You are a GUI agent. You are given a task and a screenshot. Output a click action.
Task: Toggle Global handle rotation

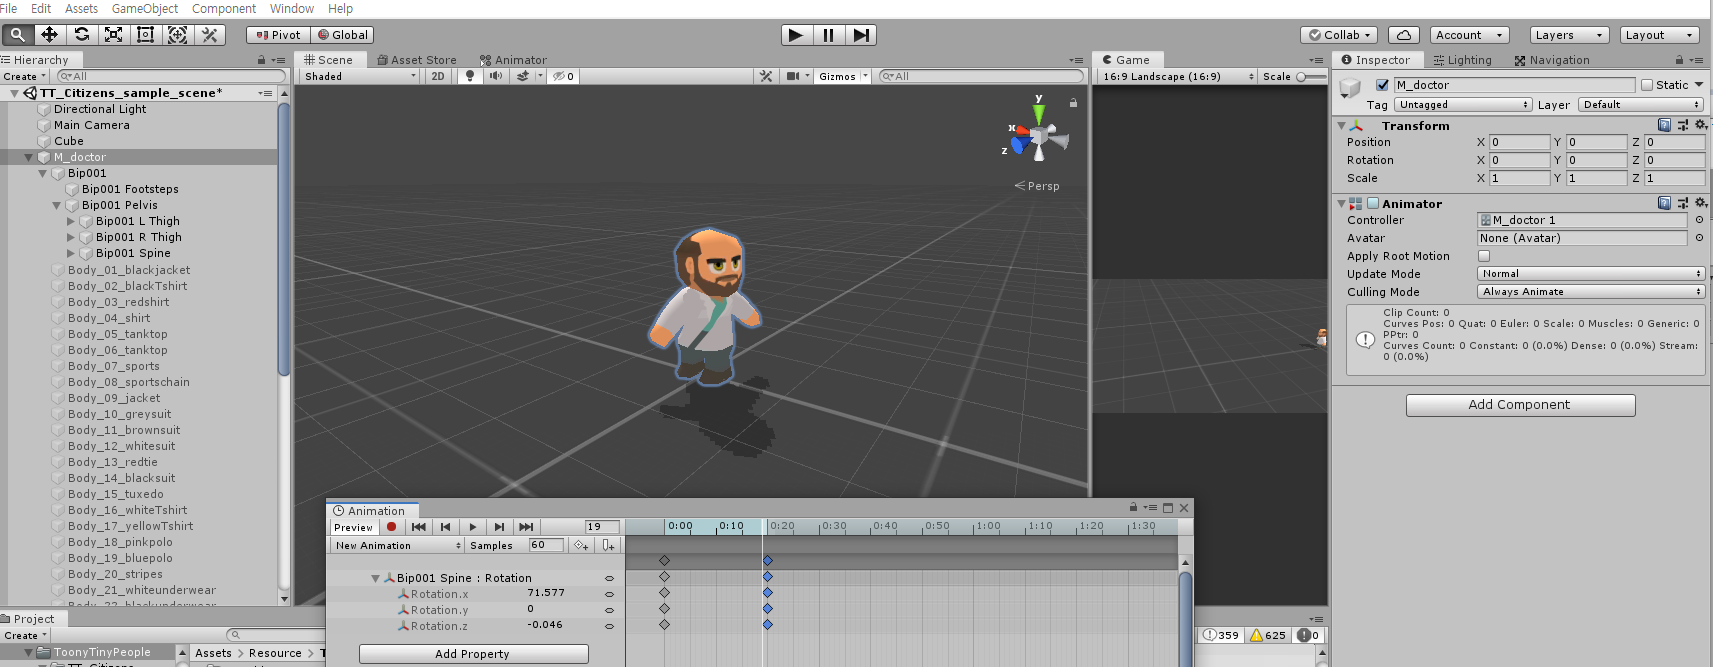click(x=343, y=35)
